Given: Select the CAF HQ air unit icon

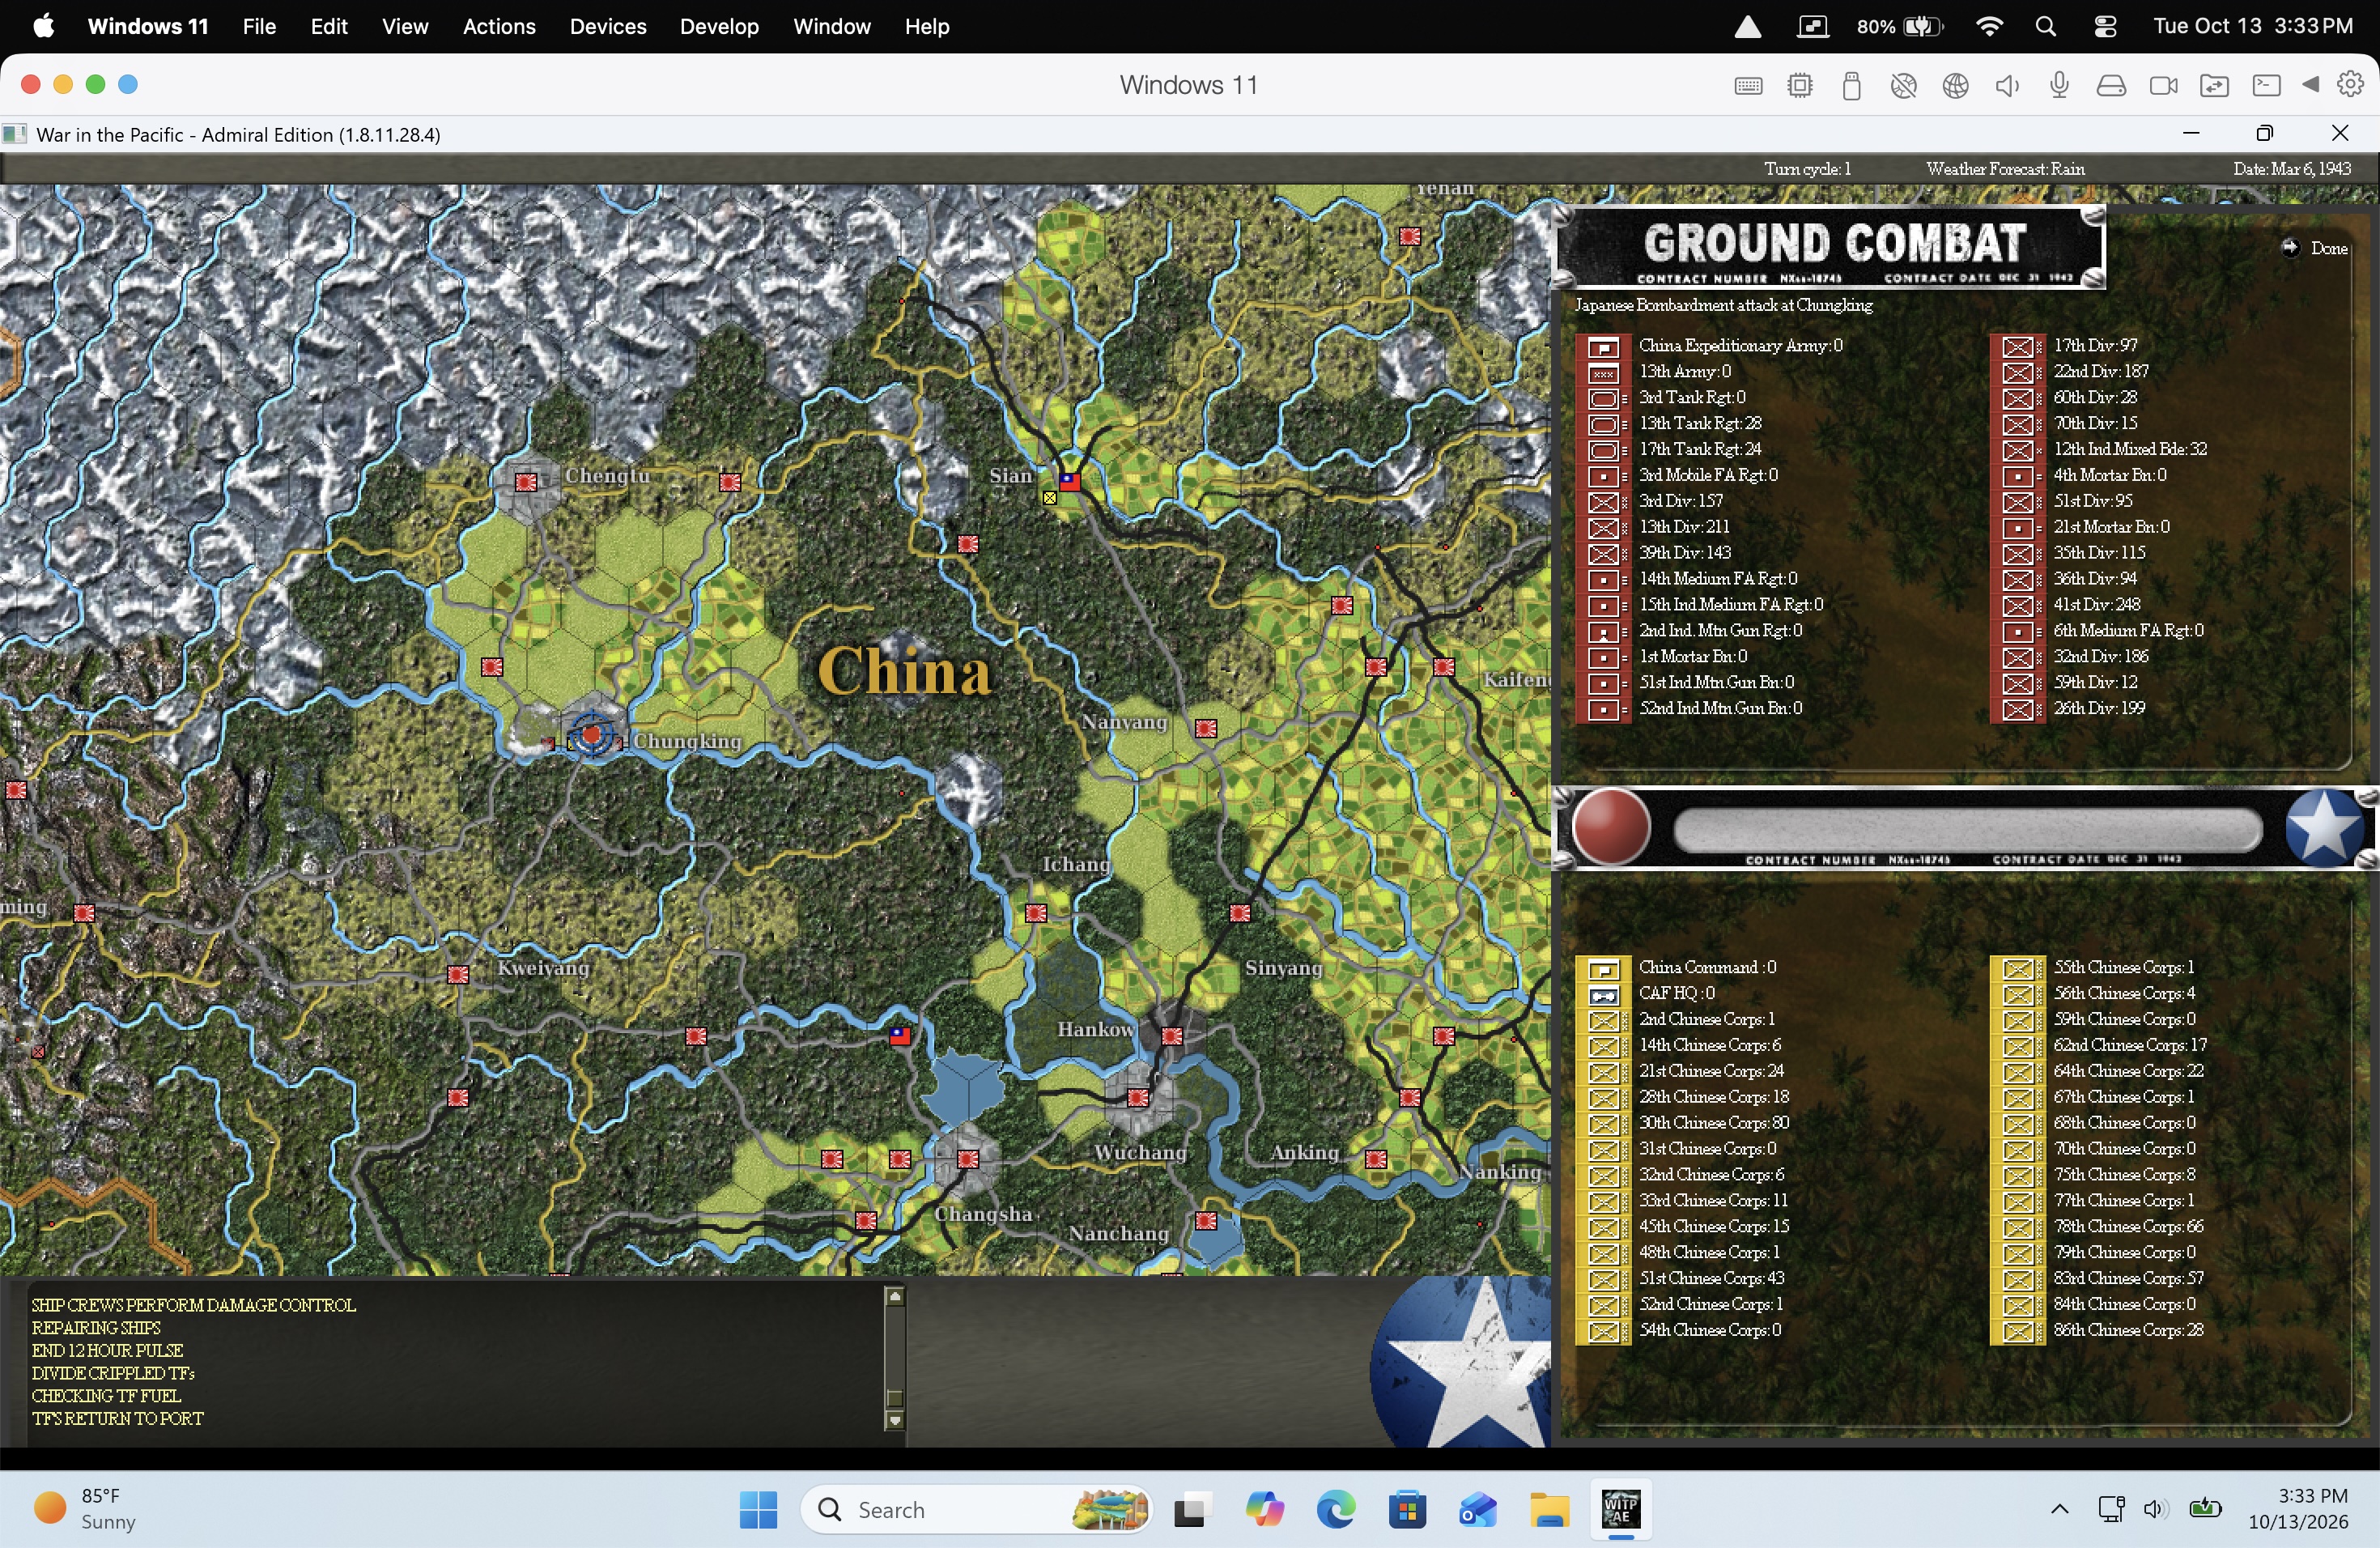Looking at the screenshot, I should [1603, 995].
